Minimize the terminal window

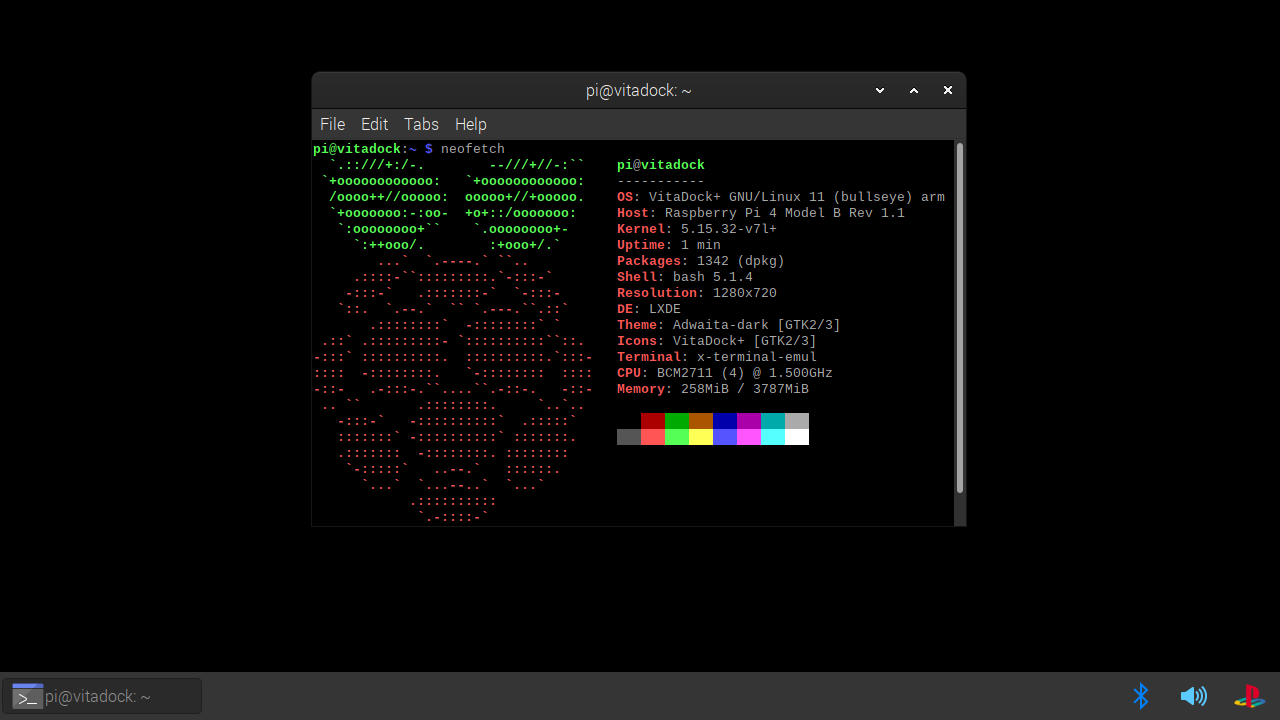tap(880, 90)
